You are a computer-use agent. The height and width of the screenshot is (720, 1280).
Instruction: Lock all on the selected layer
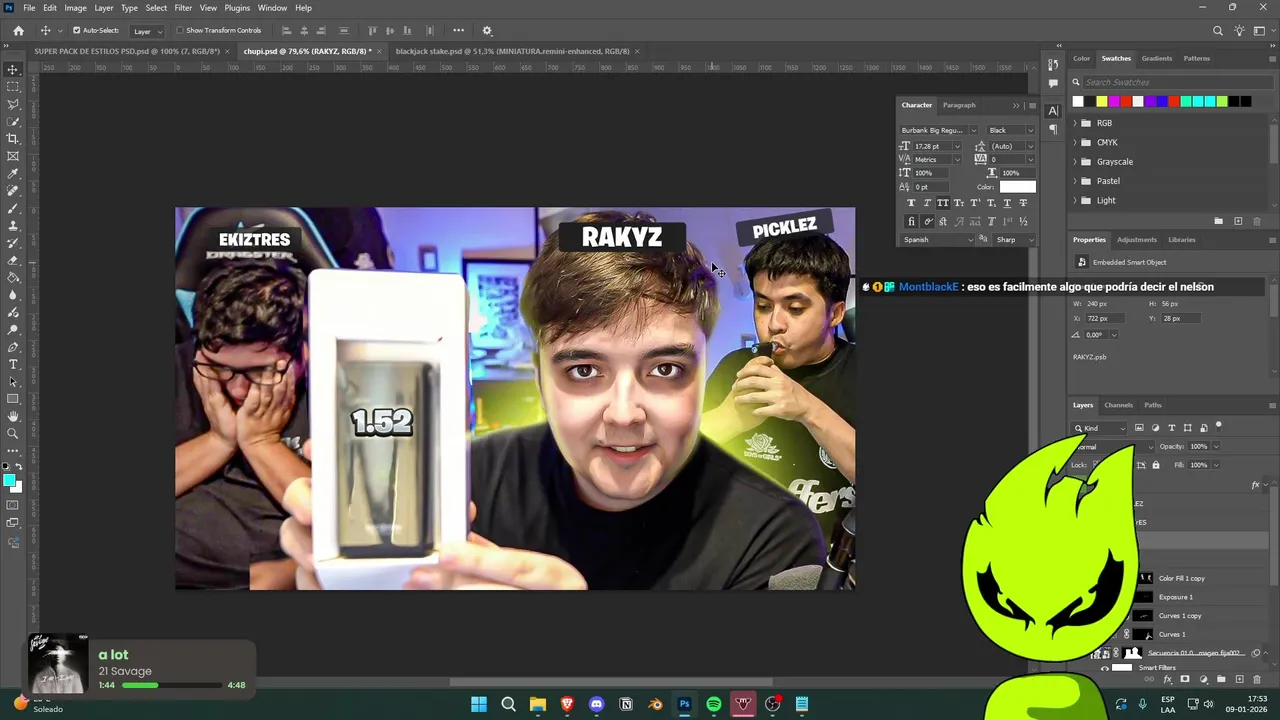click(x=1156, y=465)
